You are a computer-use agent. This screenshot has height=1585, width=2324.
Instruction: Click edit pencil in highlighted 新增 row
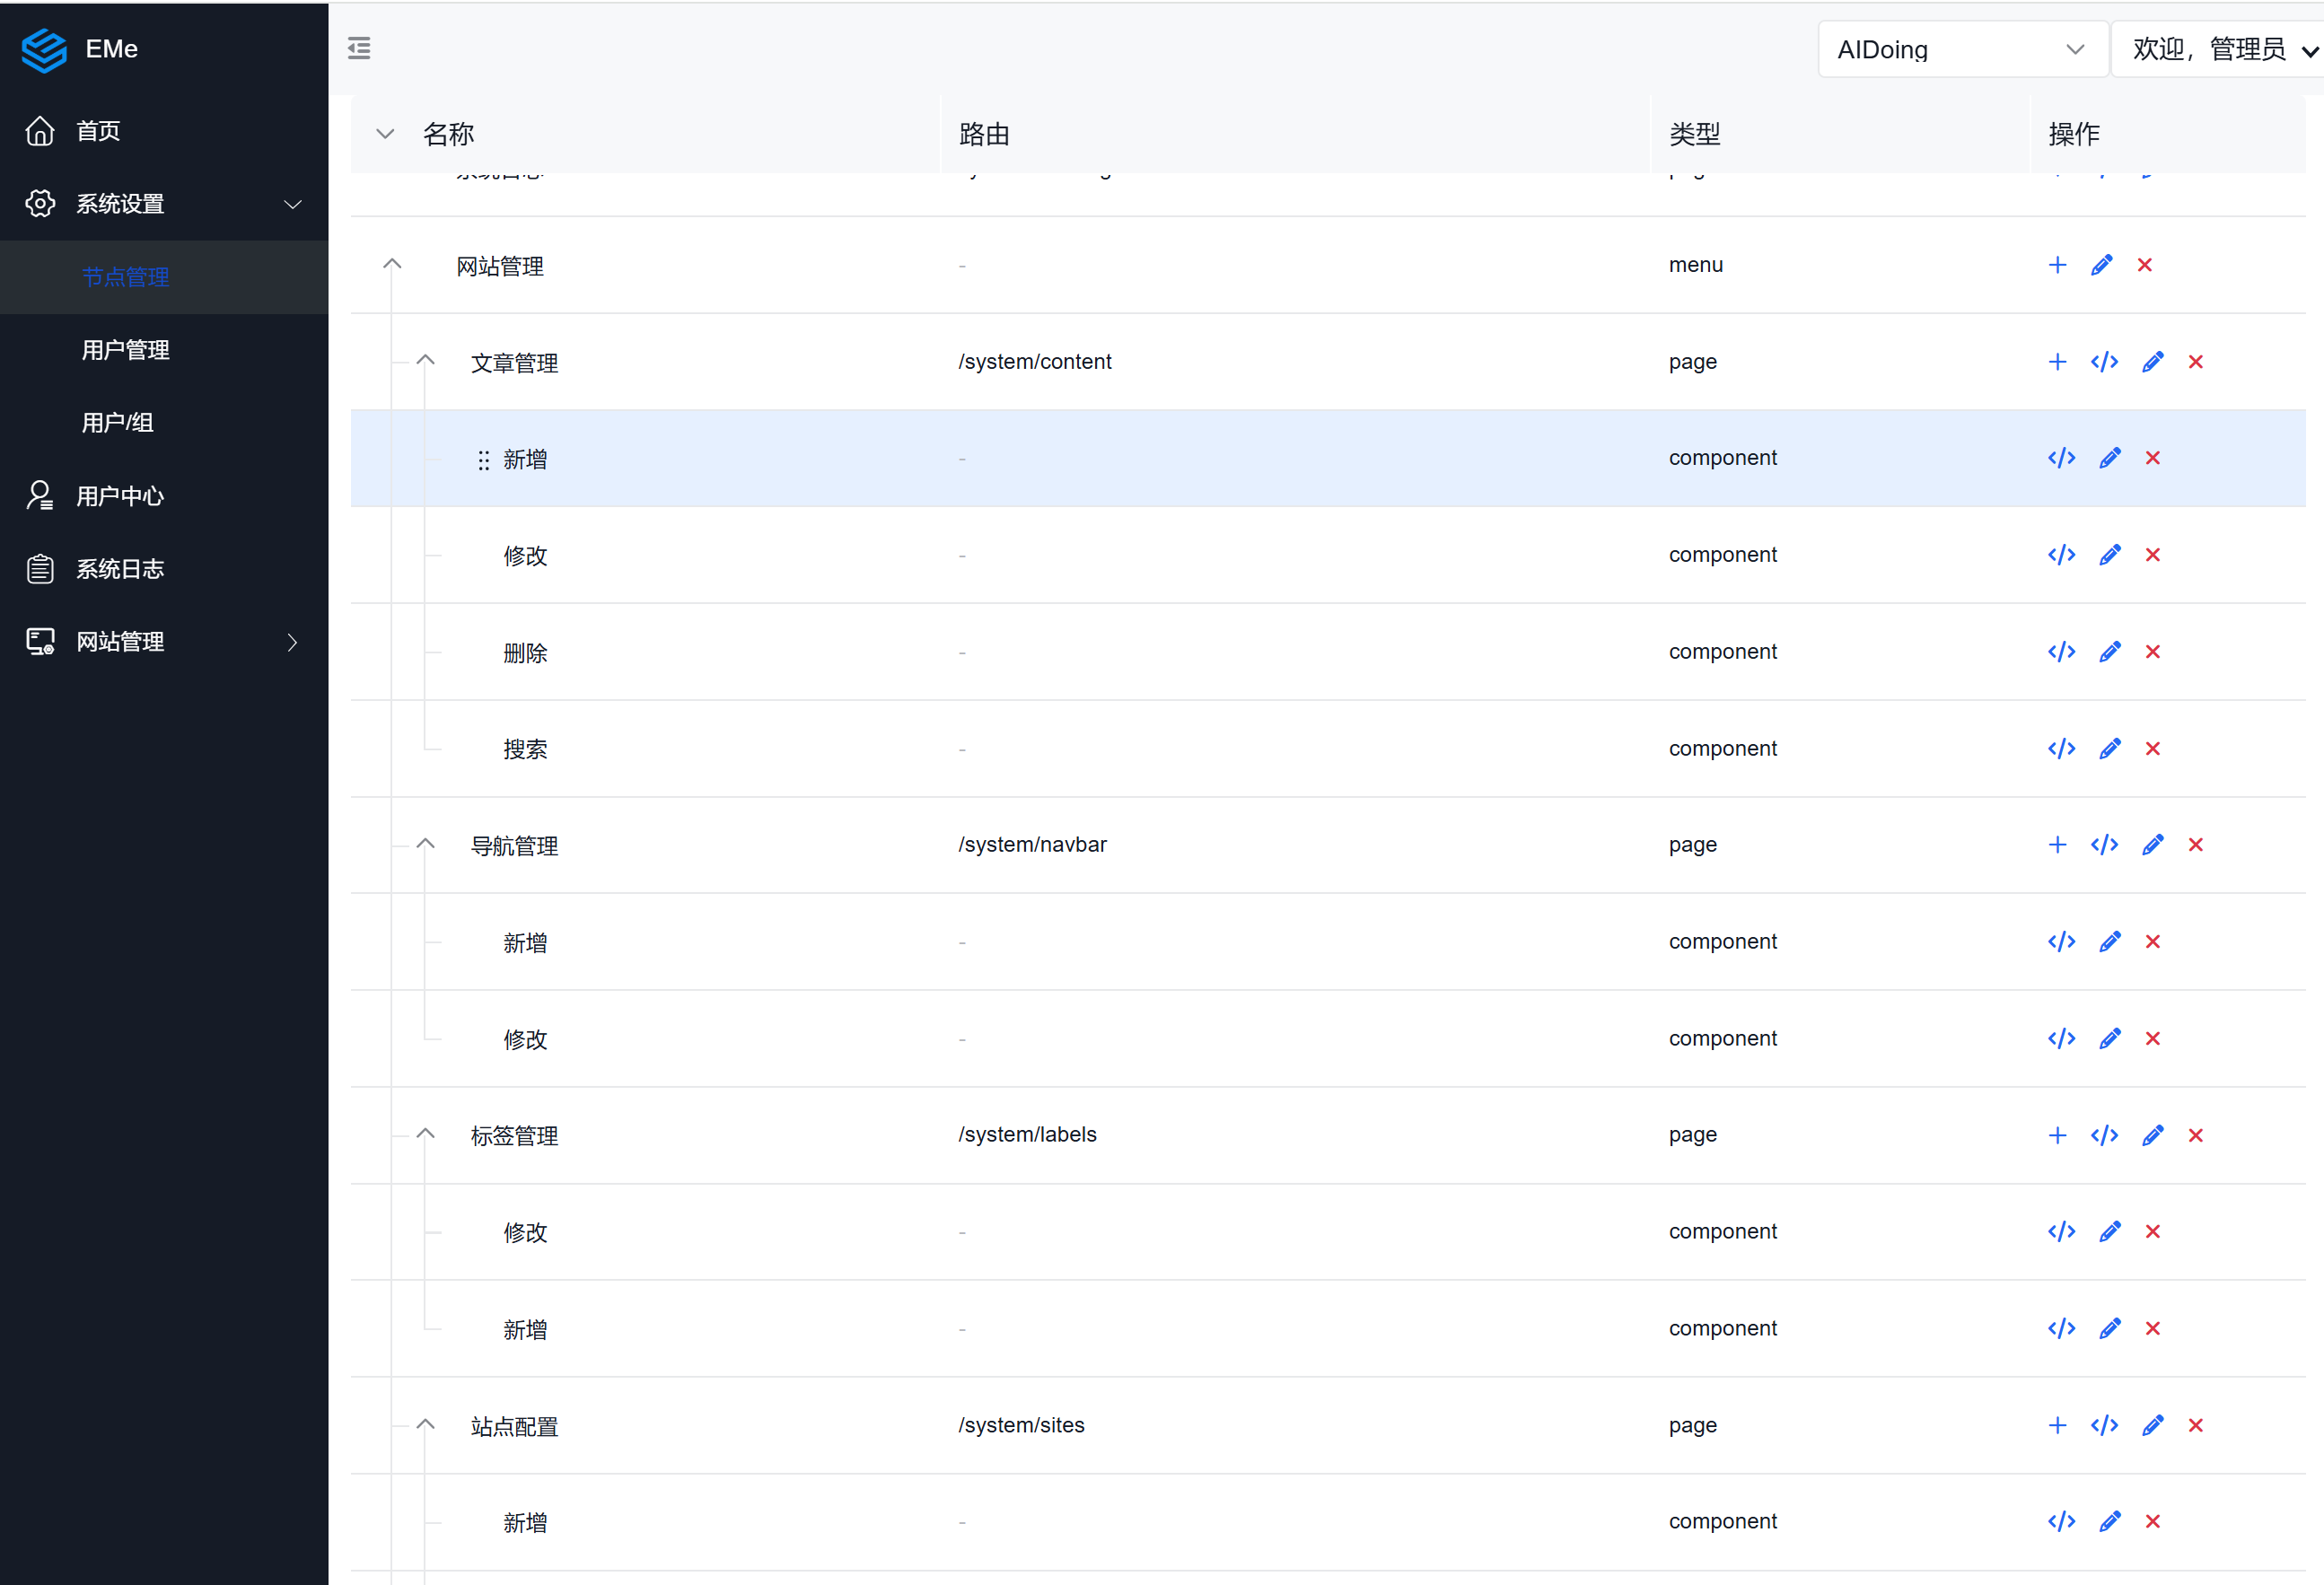tap(2109, 458)
